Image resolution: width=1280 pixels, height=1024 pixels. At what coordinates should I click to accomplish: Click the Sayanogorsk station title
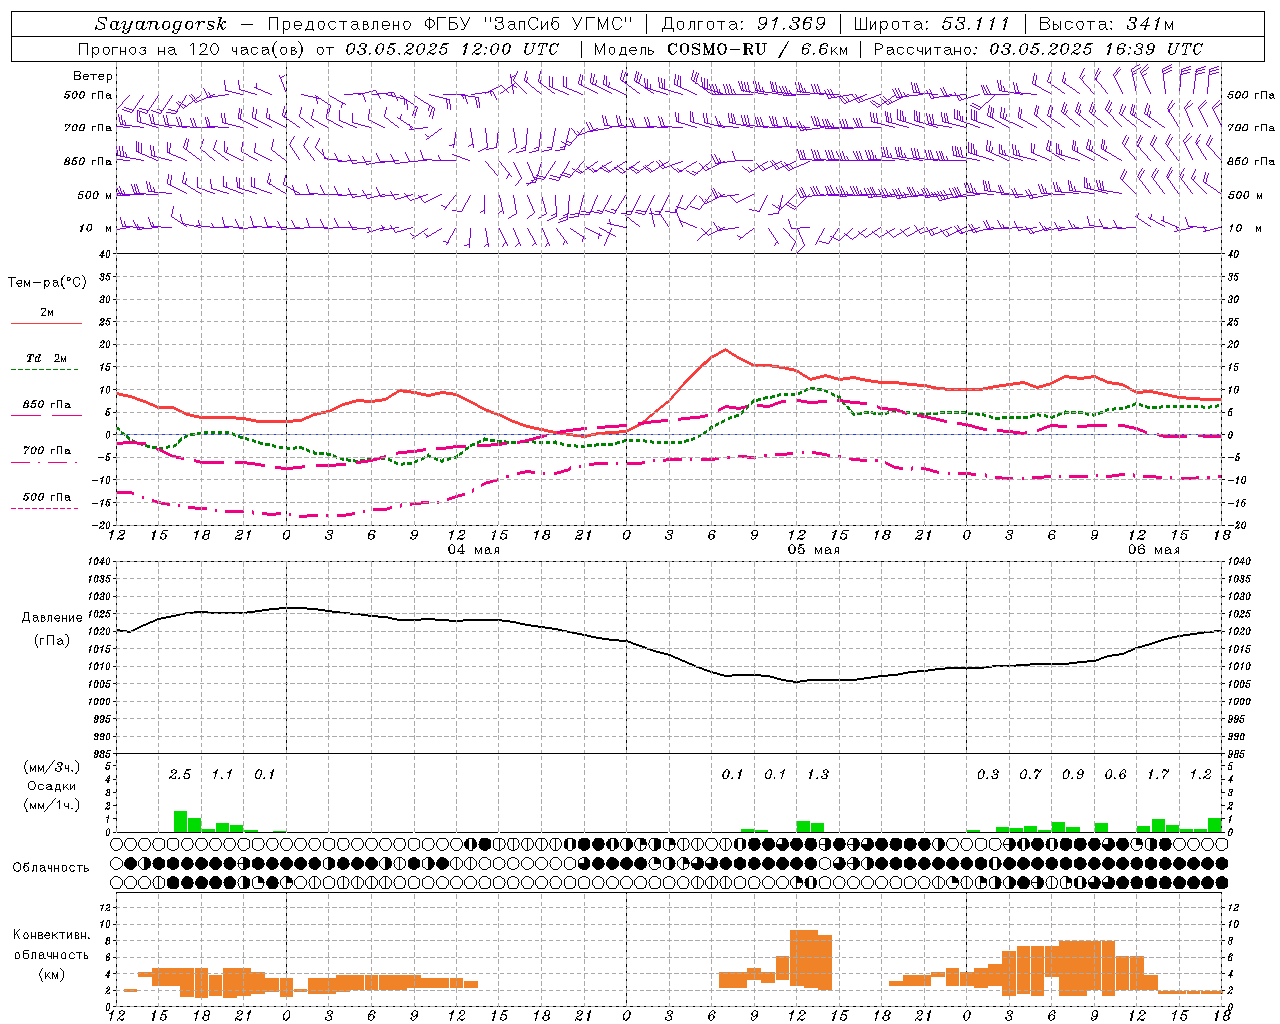[x=161, y=24]
